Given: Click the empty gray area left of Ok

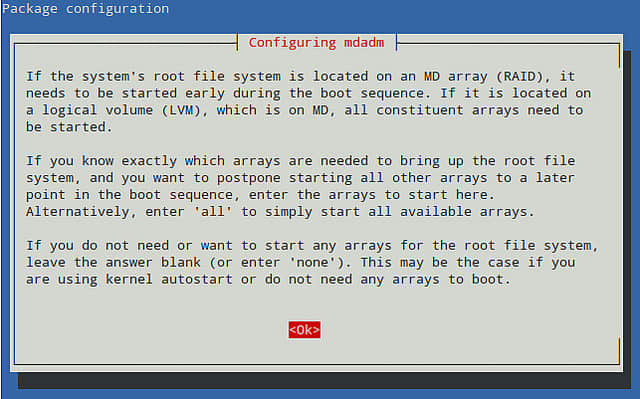Looking at the screenshot, I should [x=151, y=330].
